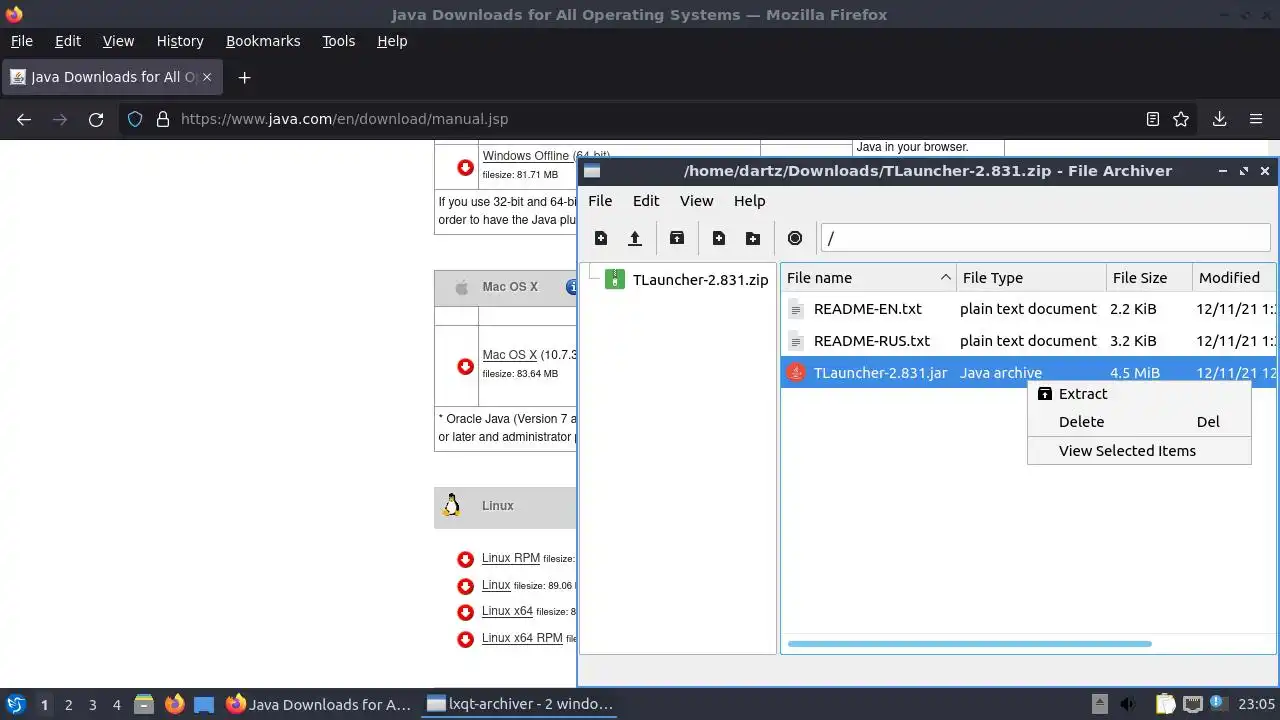The height and width of the screenshot is (720, 1280).
Task: Sort by the File Type column header
Action: coord(1031,278)
